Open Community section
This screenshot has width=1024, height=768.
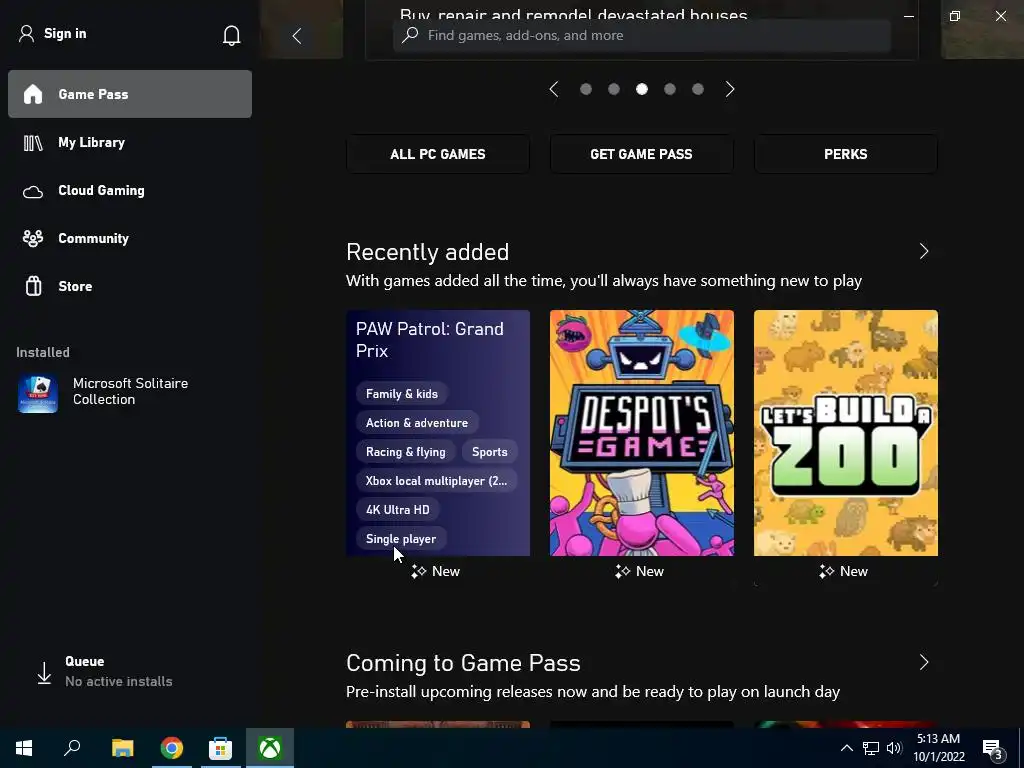pyautogui.click(x=130, y=238)
